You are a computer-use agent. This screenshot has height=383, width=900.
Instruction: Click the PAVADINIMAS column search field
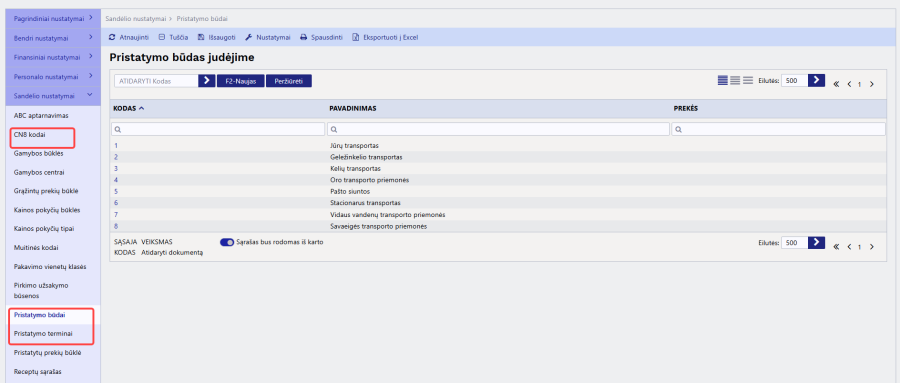pos(498,129)
